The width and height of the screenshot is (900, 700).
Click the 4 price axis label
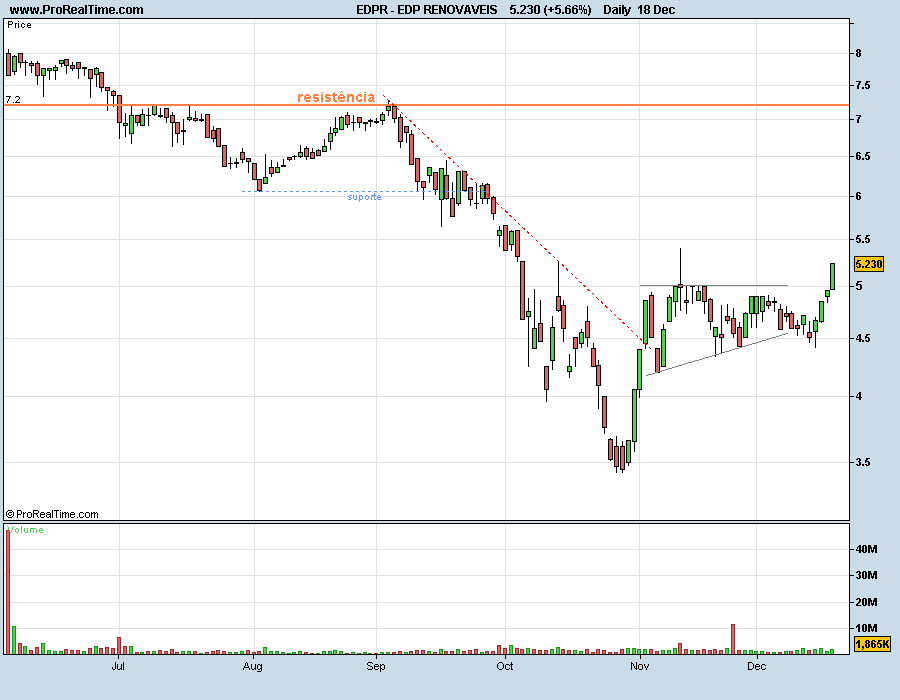tap(858, 396)
